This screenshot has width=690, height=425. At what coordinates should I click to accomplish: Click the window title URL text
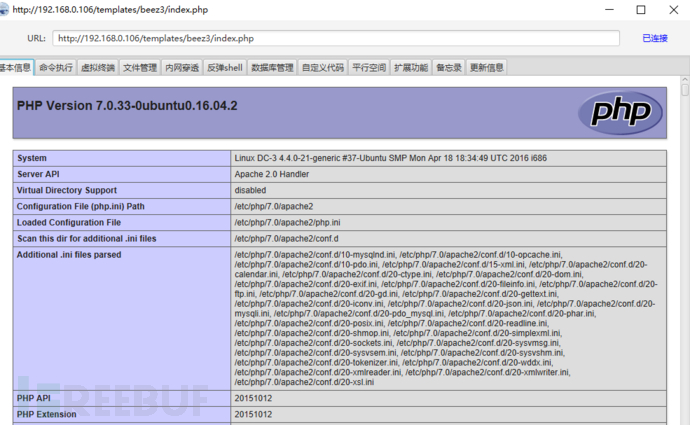coord(110,10)
